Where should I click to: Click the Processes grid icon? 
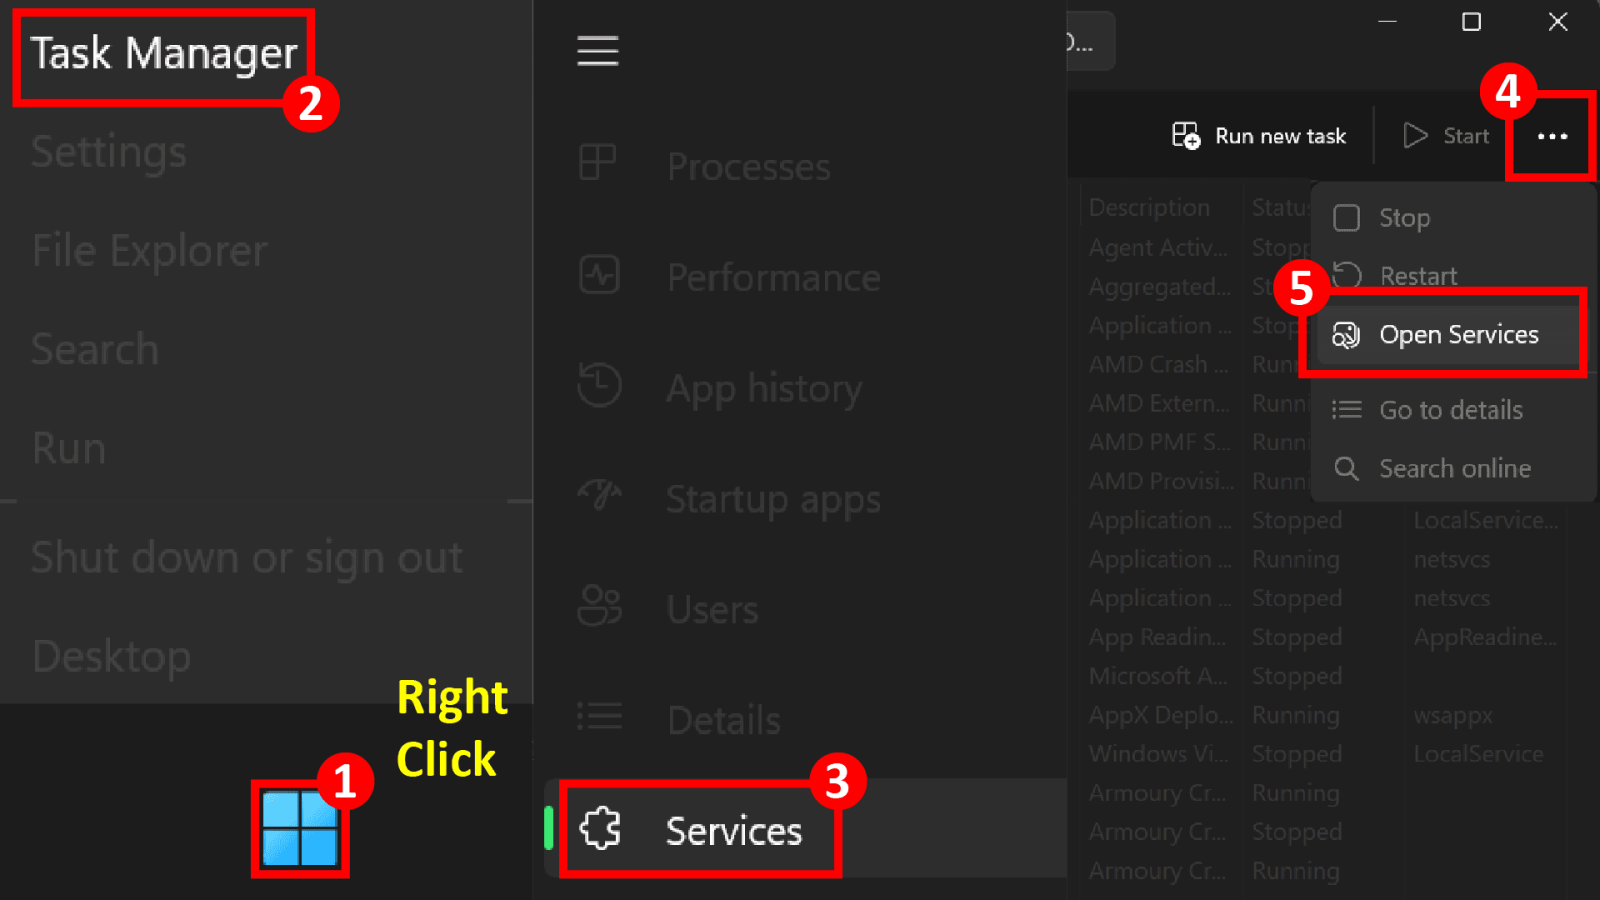pyautogui.click(x=598, y=162)
